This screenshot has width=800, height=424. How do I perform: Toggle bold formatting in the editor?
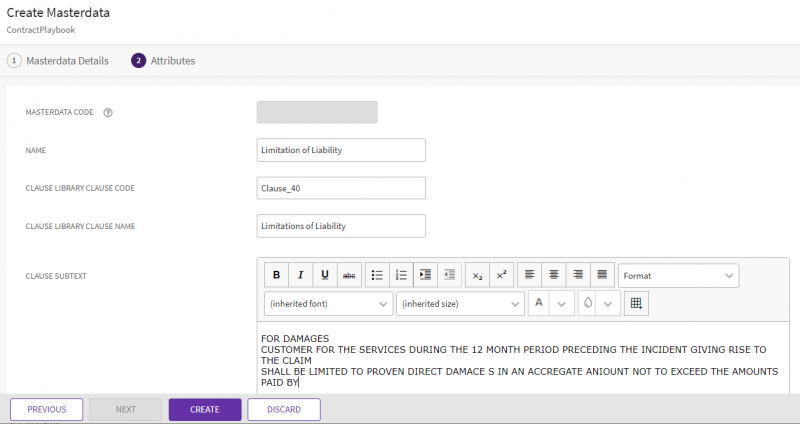(276, 275)
